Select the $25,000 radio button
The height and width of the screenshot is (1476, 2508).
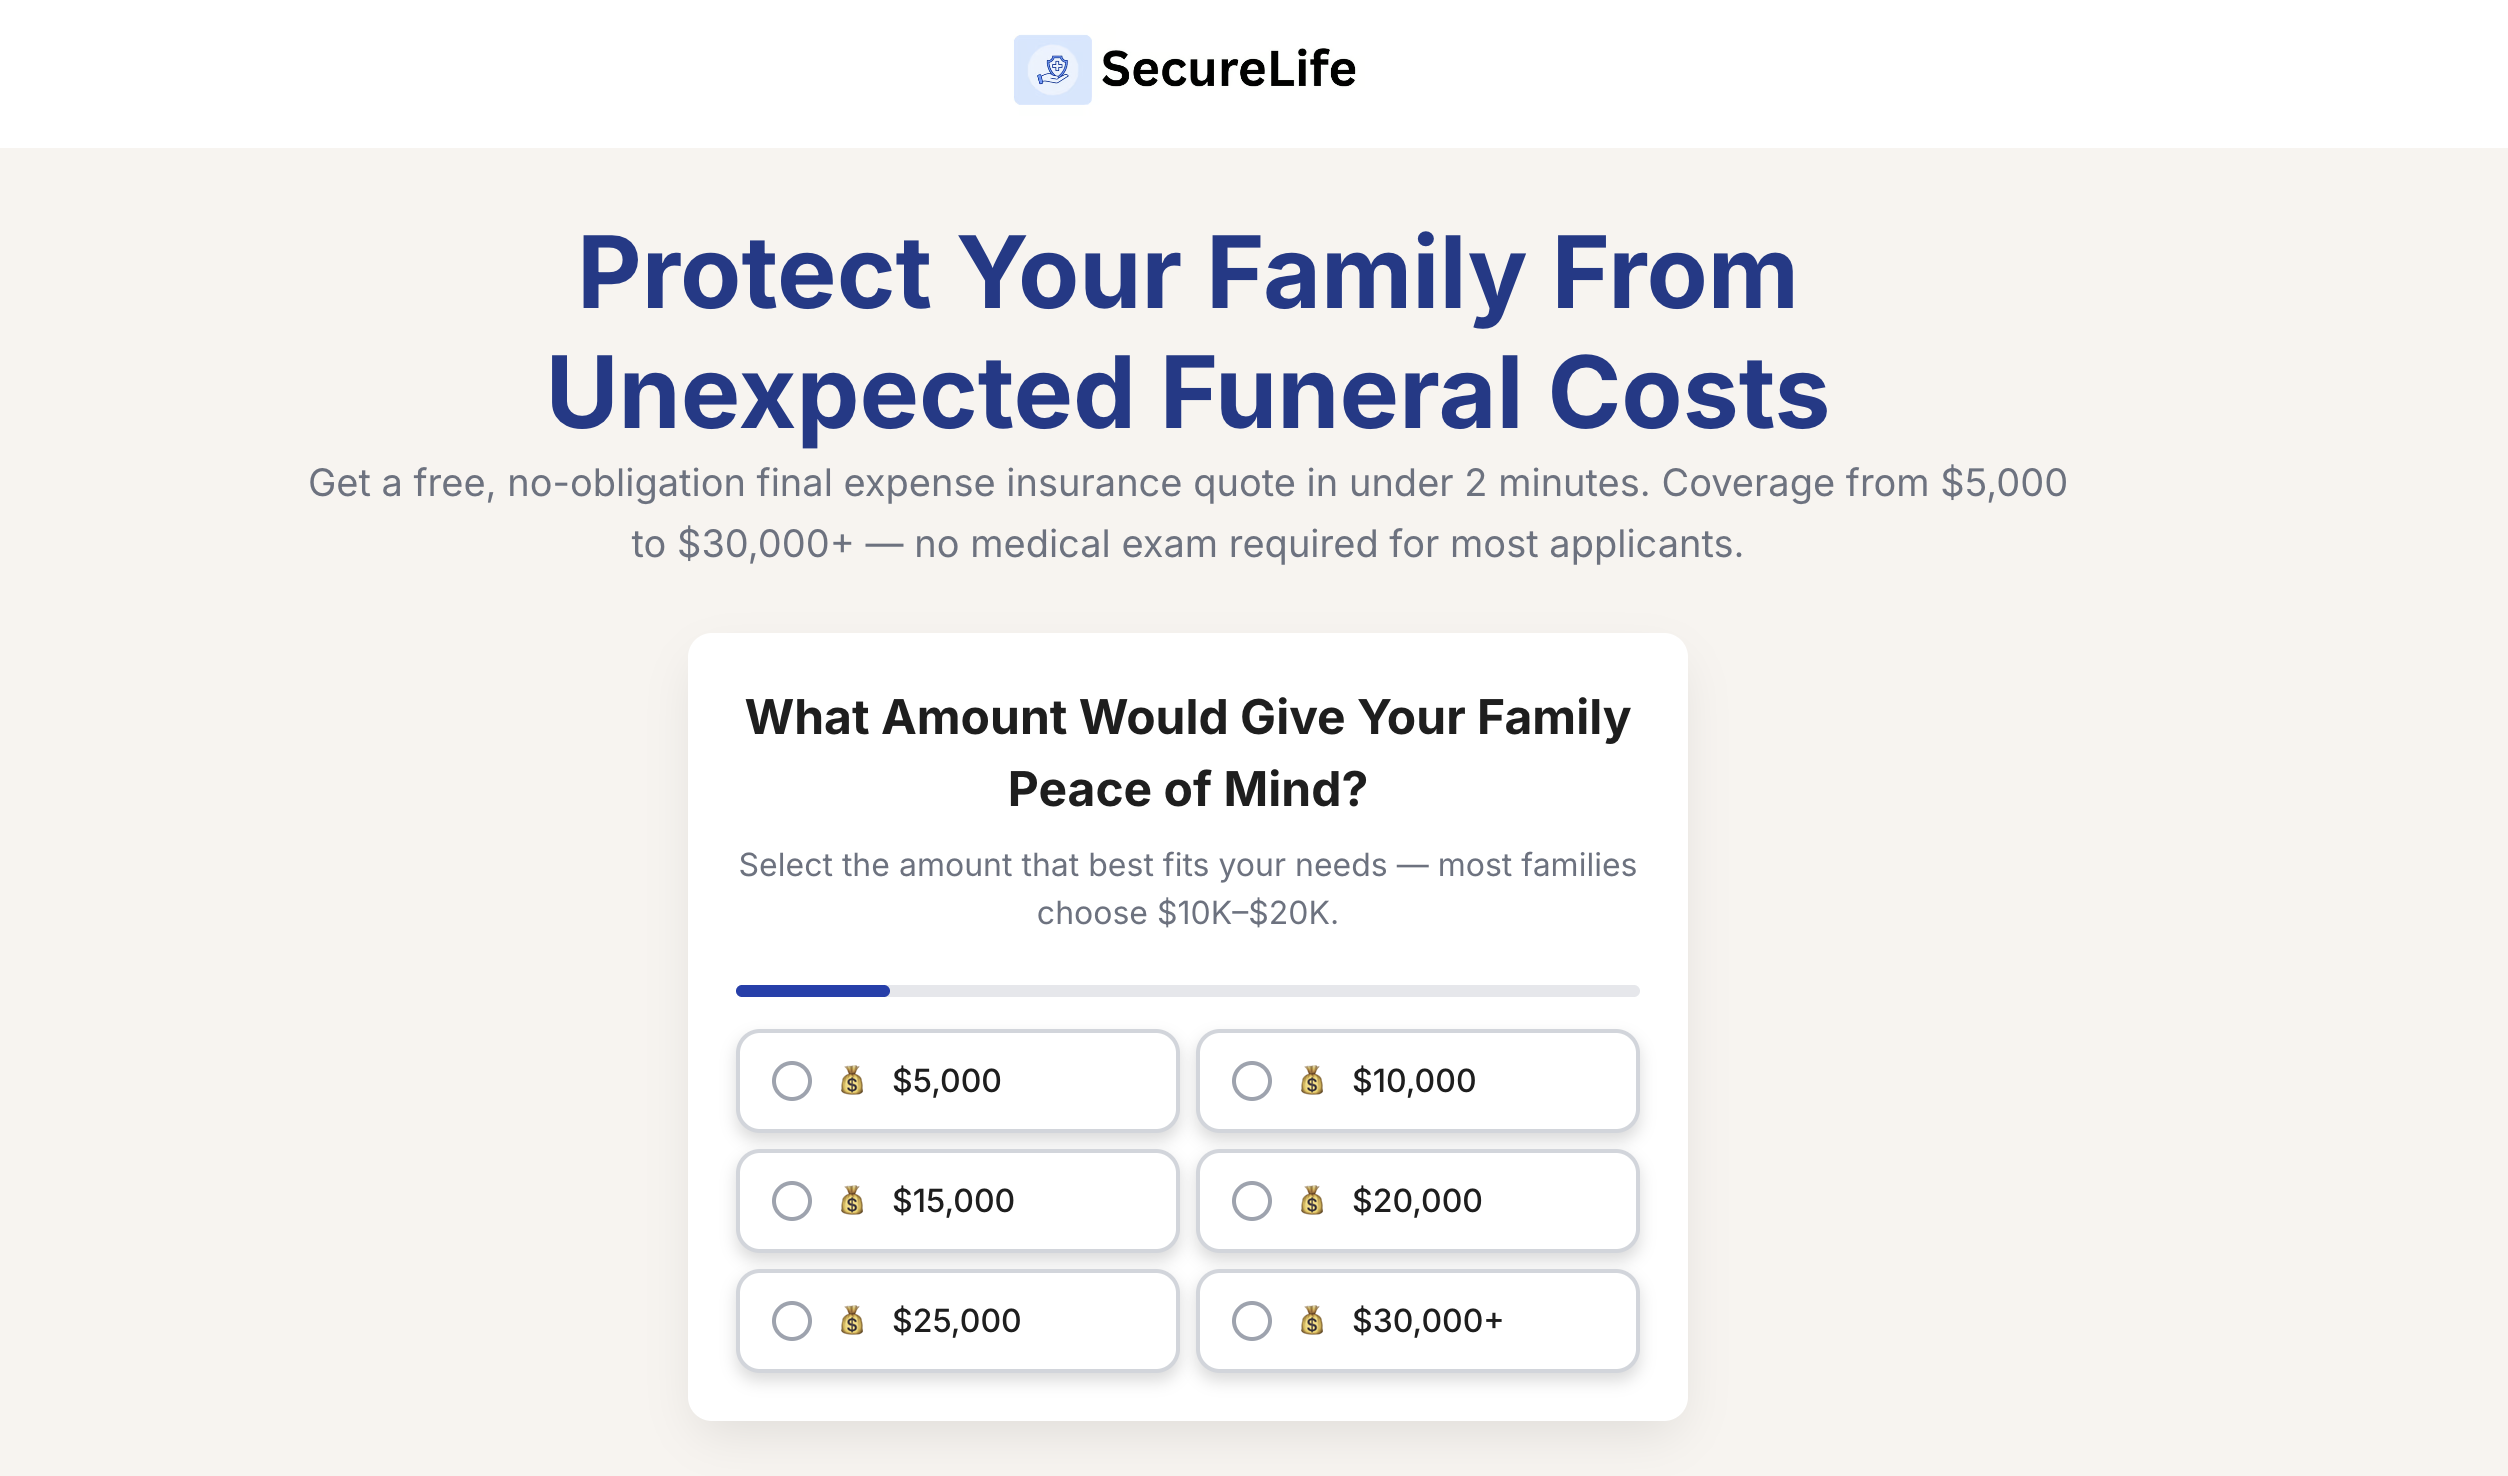792,1321
